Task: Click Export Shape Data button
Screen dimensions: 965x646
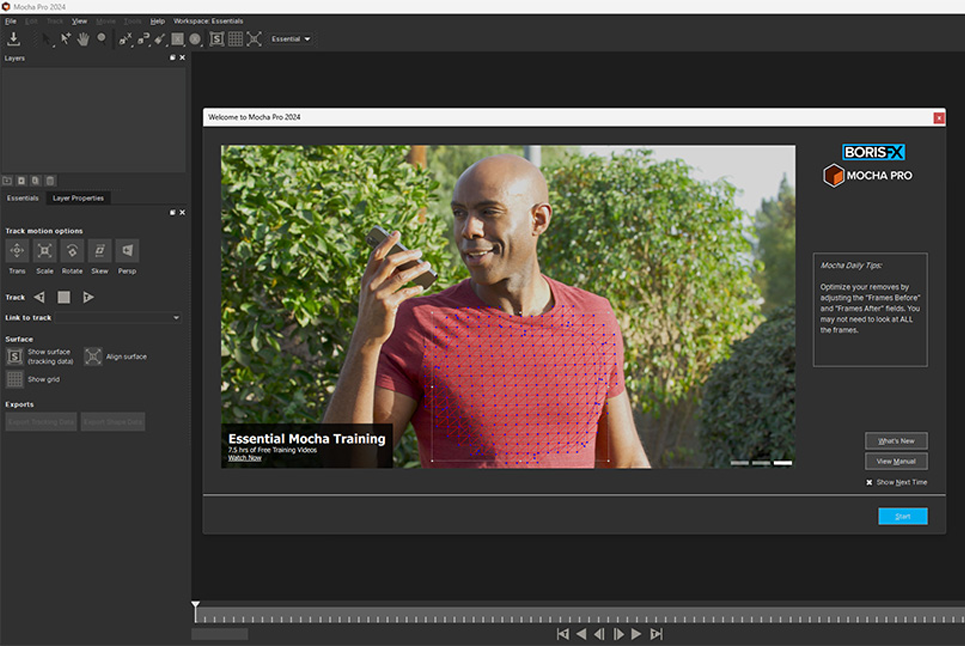Action: tap(113, 422)
